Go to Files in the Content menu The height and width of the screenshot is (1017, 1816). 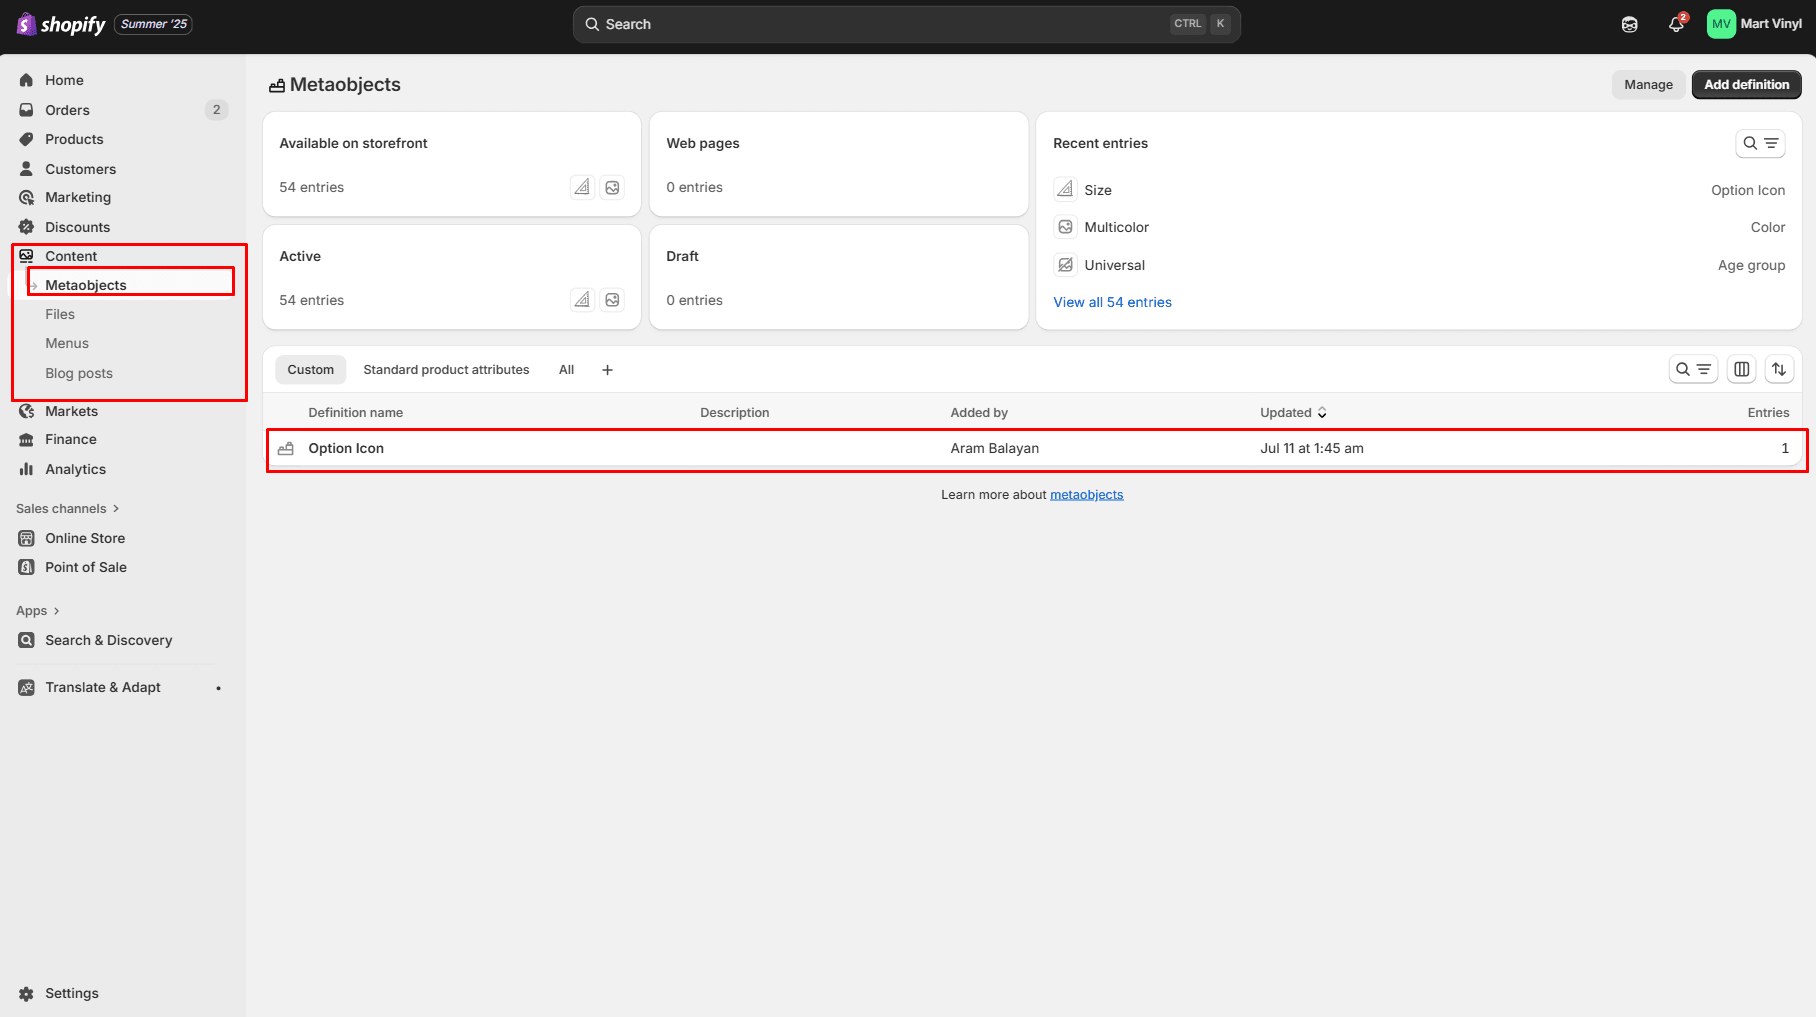tap(60, 314)
